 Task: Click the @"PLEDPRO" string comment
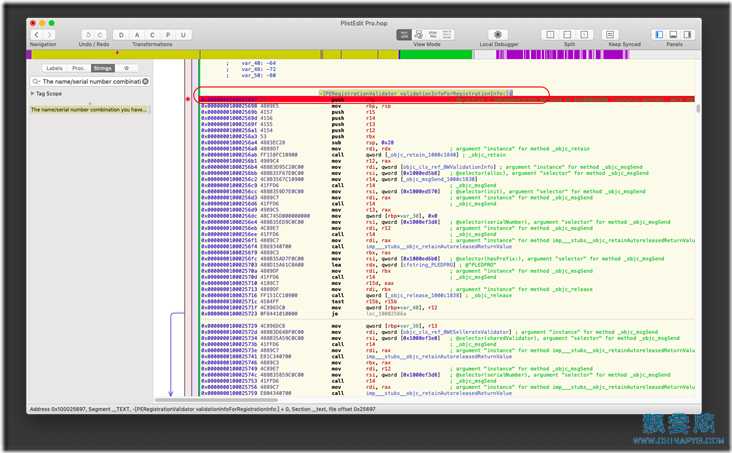click(x=477, y=265)
